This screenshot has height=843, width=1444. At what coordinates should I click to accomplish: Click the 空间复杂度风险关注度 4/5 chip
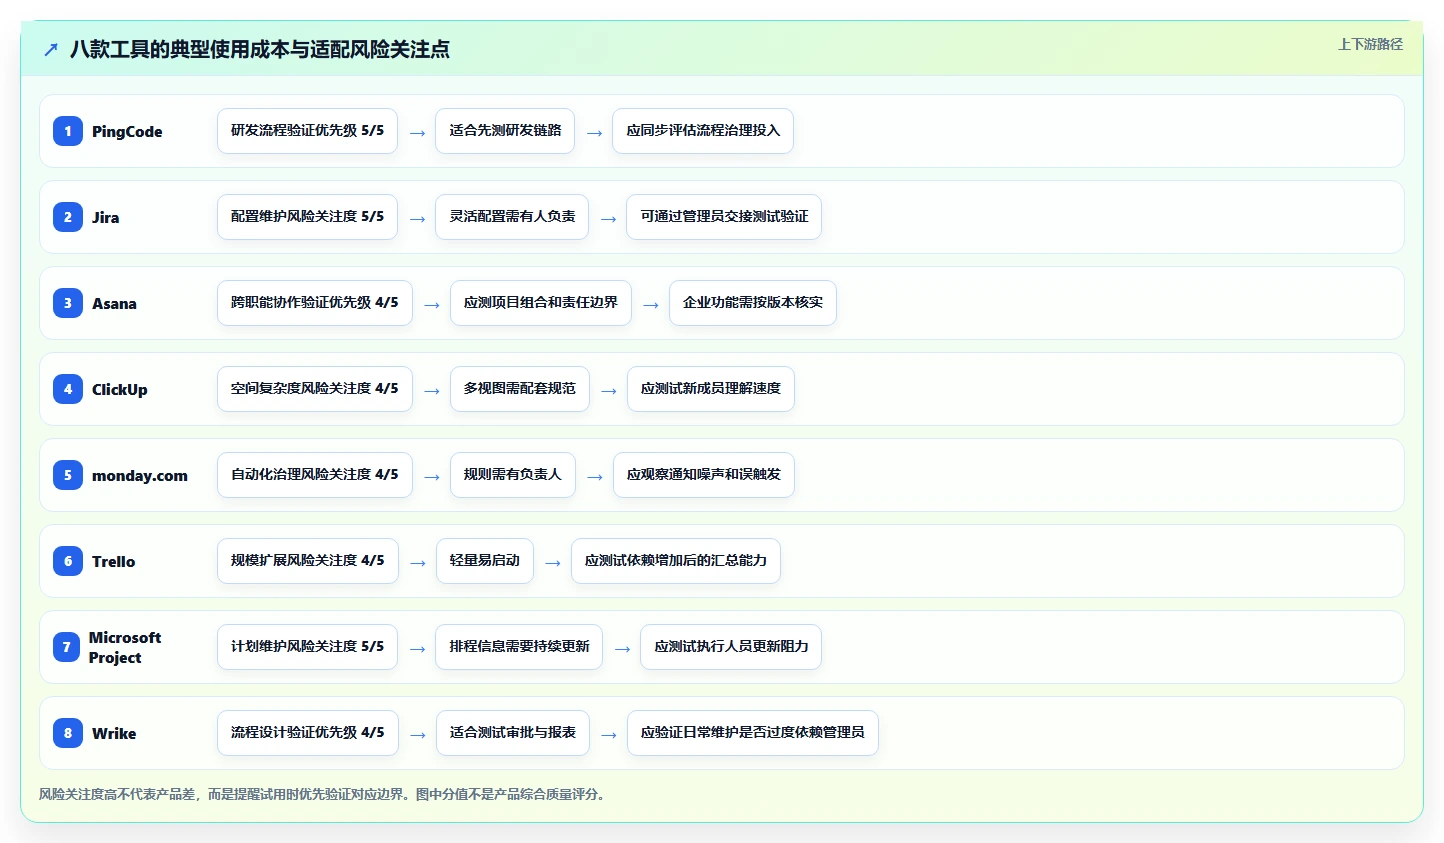coord(315,389)
